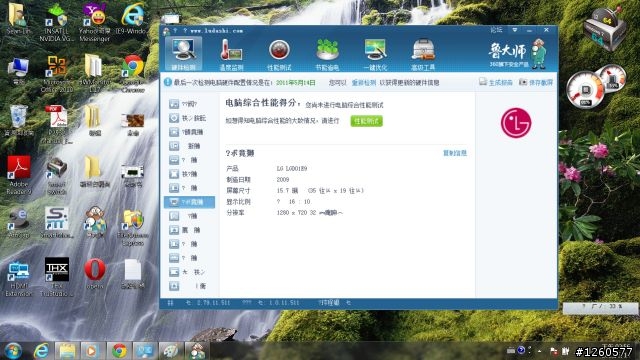Select the first sidebar item, computer overview
This screenshot has height=360, width=640.
tap(189, 104)
